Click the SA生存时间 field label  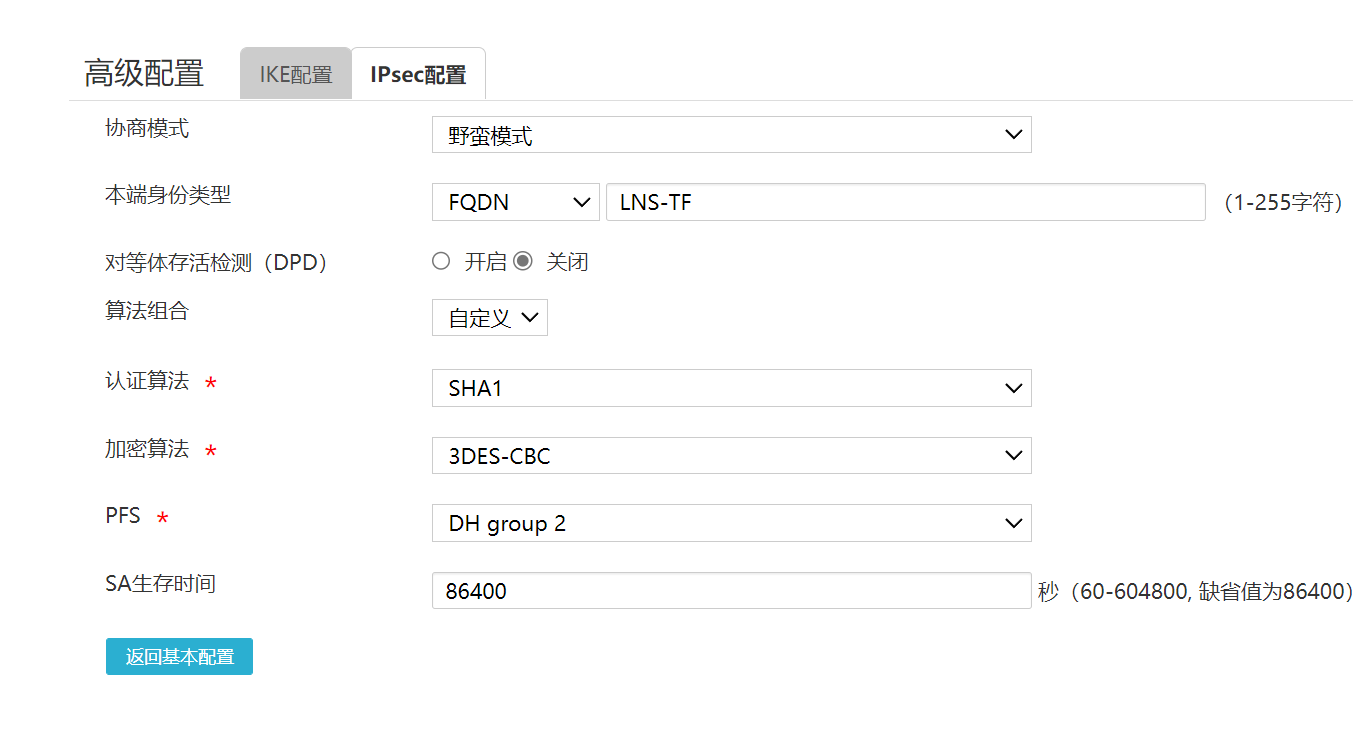coord(160,583)
